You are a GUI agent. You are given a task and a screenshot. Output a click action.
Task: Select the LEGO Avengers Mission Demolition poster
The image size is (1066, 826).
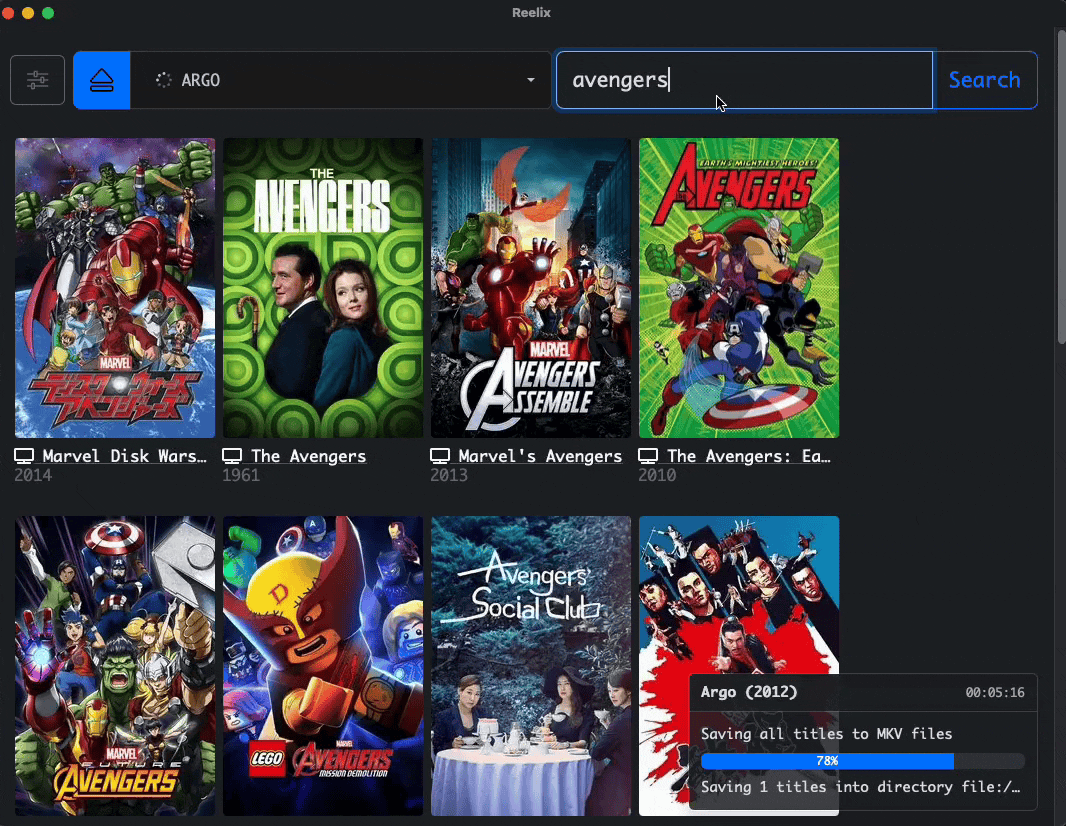(x=323, y=666)
